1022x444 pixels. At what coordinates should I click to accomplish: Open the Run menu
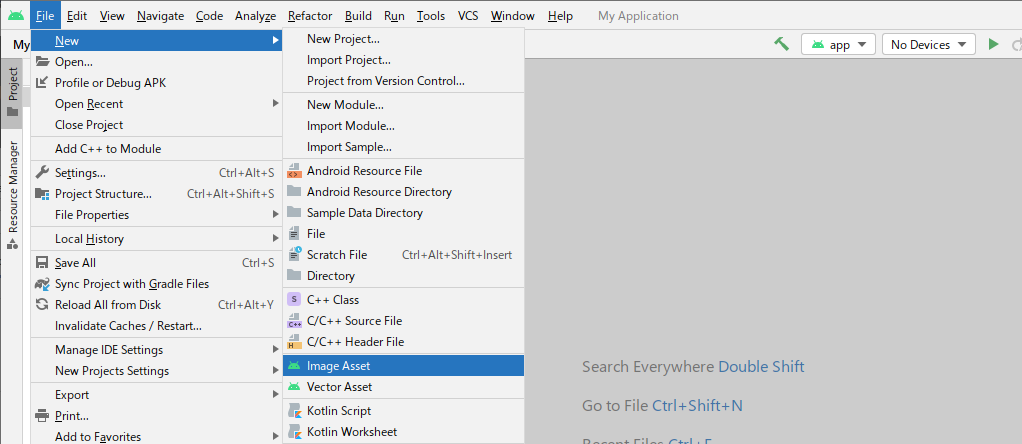tap(394, 16)
